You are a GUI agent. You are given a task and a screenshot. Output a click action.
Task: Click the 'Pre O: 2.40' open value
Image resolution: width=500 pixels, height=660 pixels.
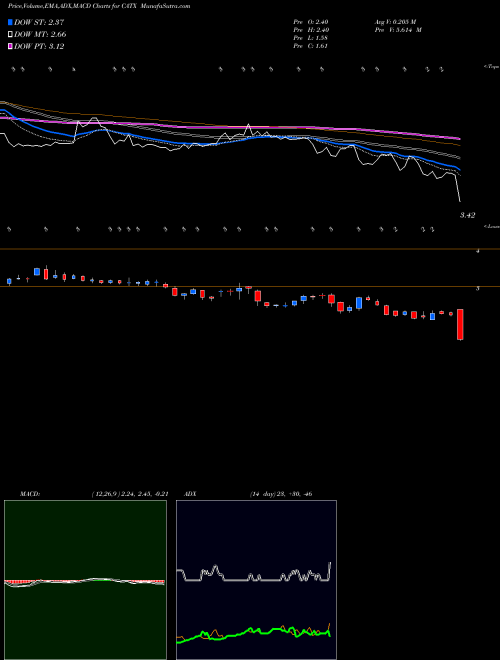311,22
